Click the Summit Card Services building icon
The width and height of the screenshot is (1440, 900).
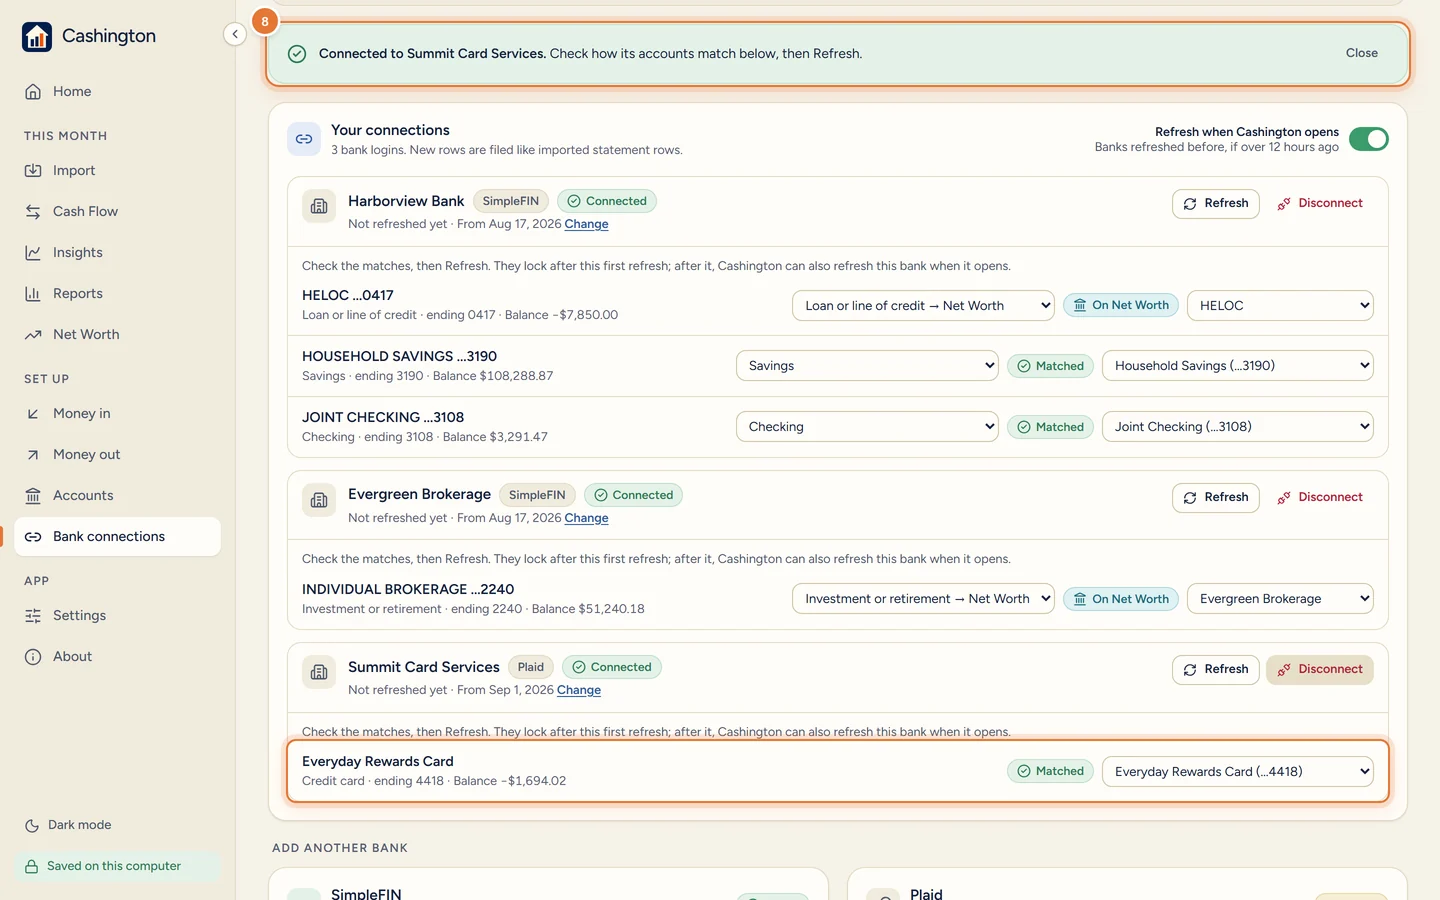[319, 672]
